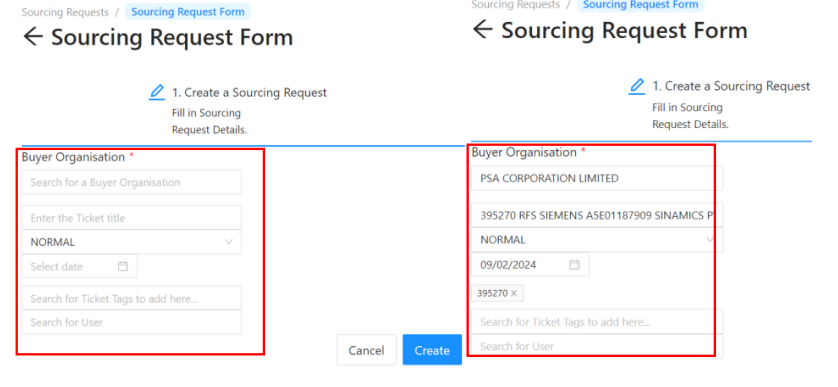Focus the Search for a Buyer Organisation field
This screenshot has width=838, height=387.
(131, 182)
